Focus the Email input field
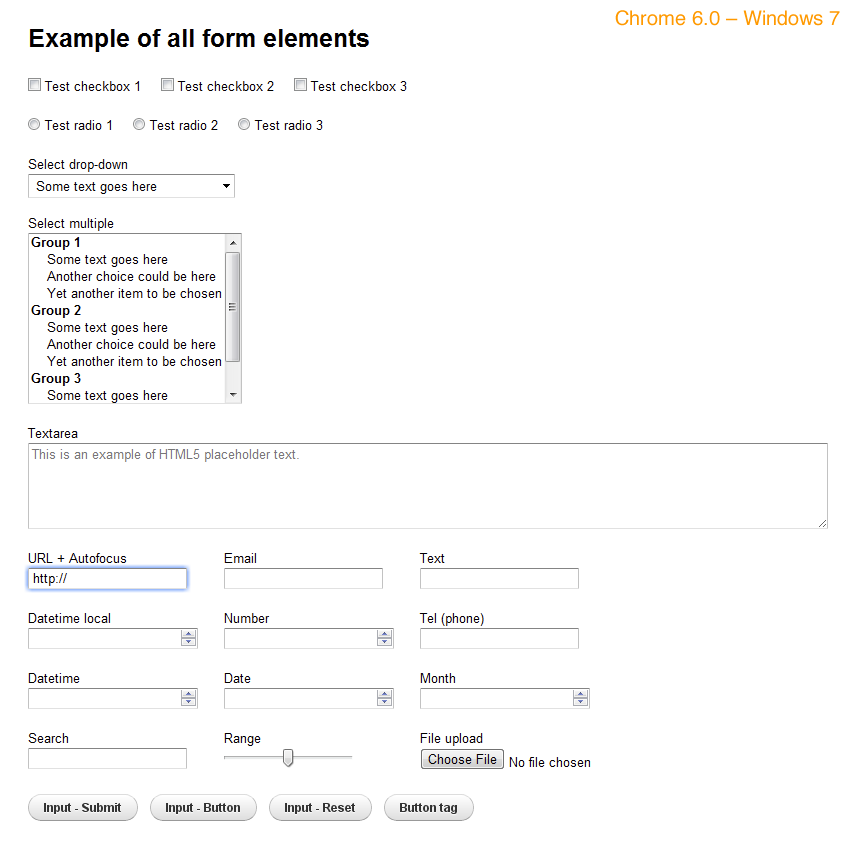Screen dimensions: 850x850 click(303, 579)
